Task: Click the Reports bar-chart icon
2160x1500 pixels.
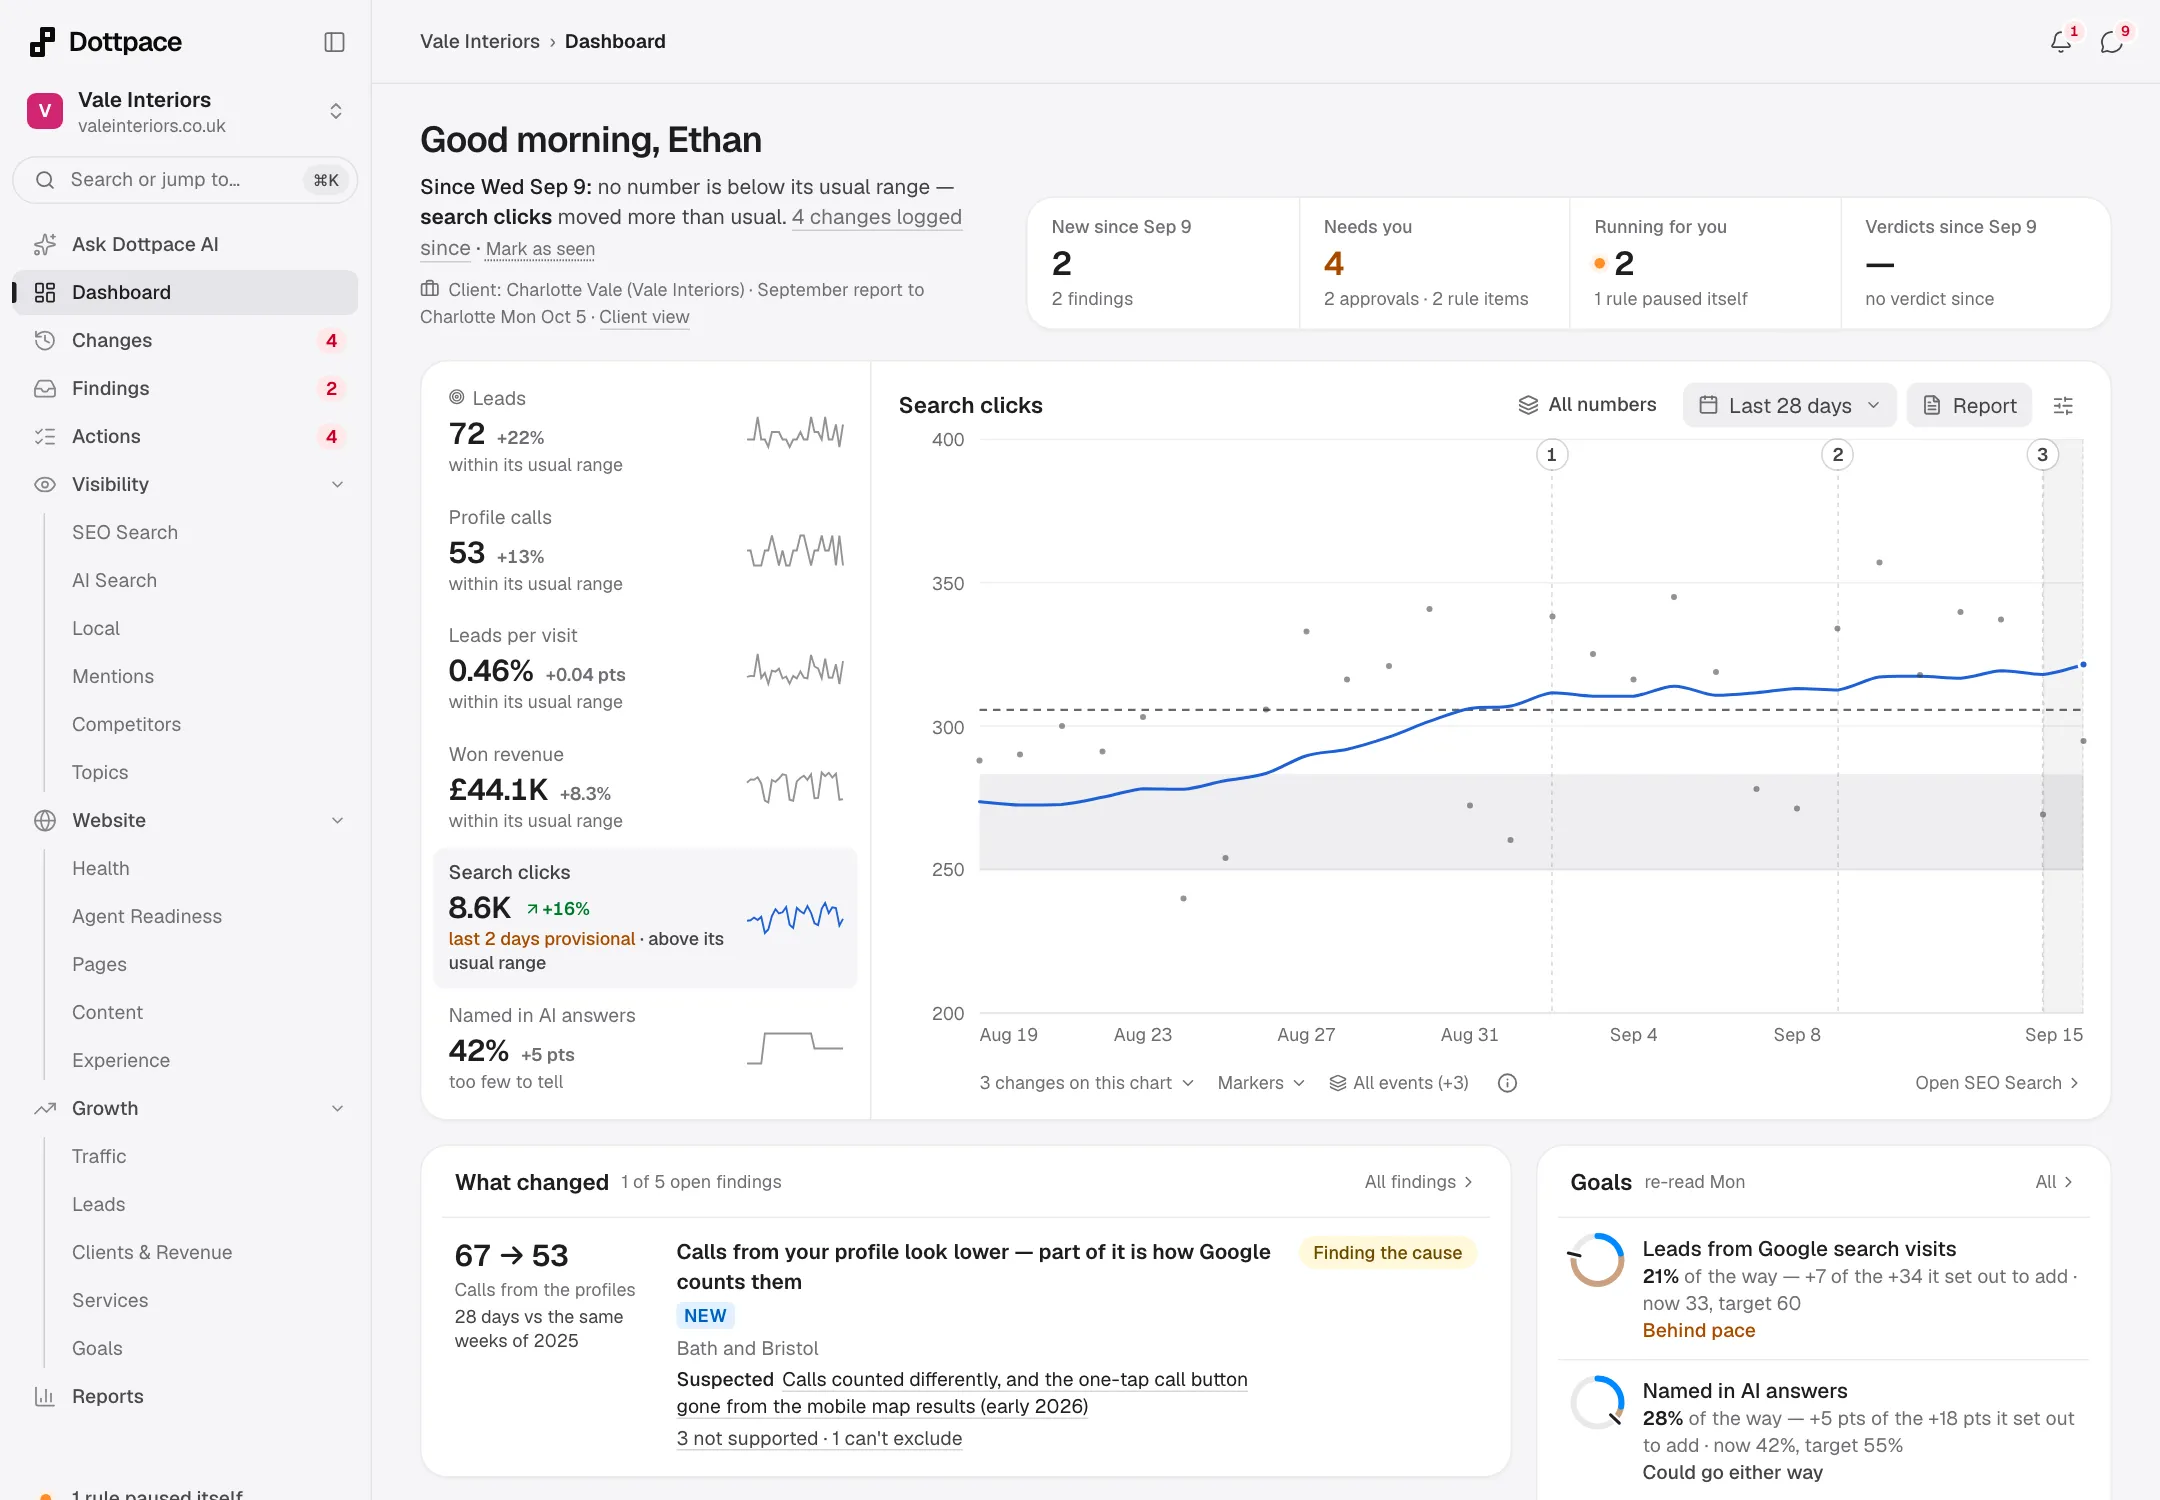Action: [45, 1397]
